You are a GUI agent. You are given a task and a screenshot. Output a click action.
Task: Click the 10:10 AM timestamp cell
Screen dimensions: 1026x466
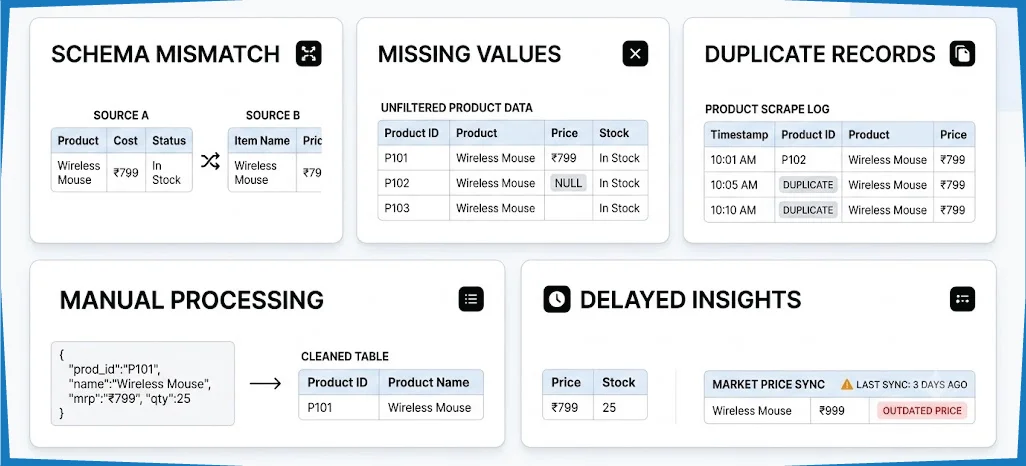739,210
